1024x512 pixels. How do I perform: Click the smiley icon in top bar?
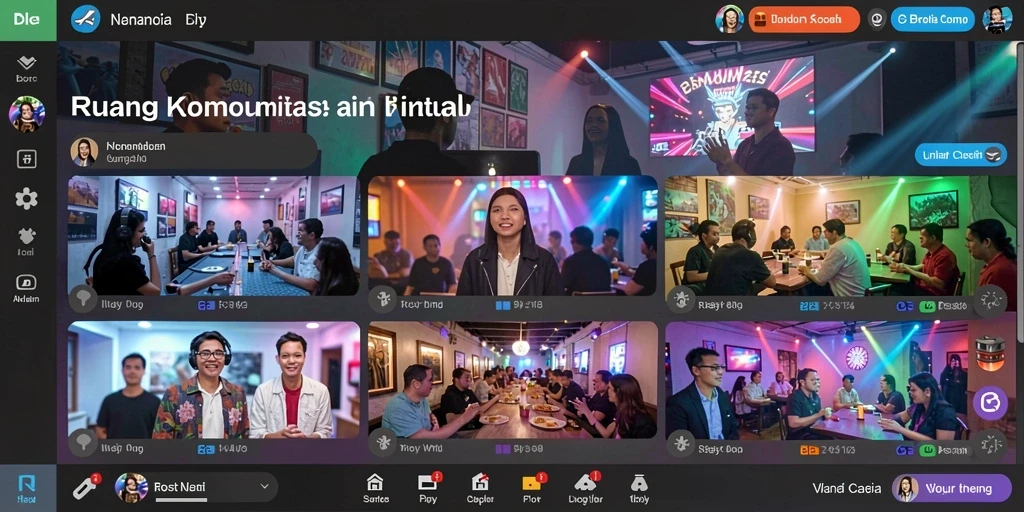coord(876,20)
